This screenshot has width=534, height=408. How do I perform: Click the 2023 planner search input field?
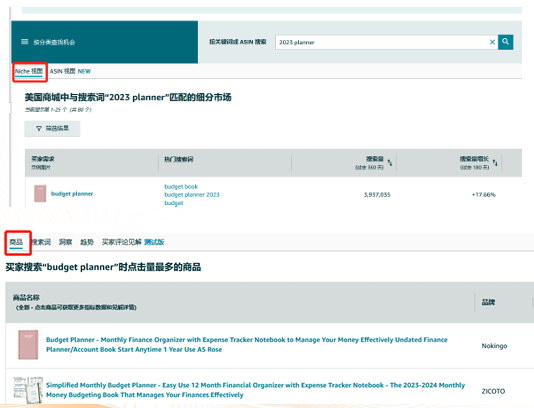tap(381, 42)
